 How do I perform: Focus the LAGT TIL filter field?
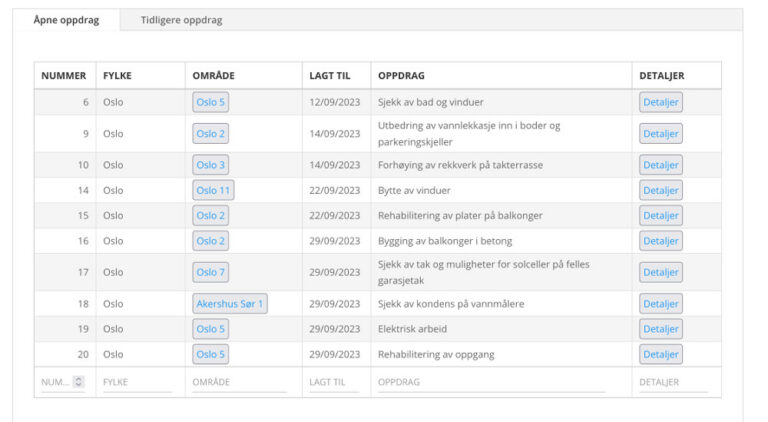(334, 382)
